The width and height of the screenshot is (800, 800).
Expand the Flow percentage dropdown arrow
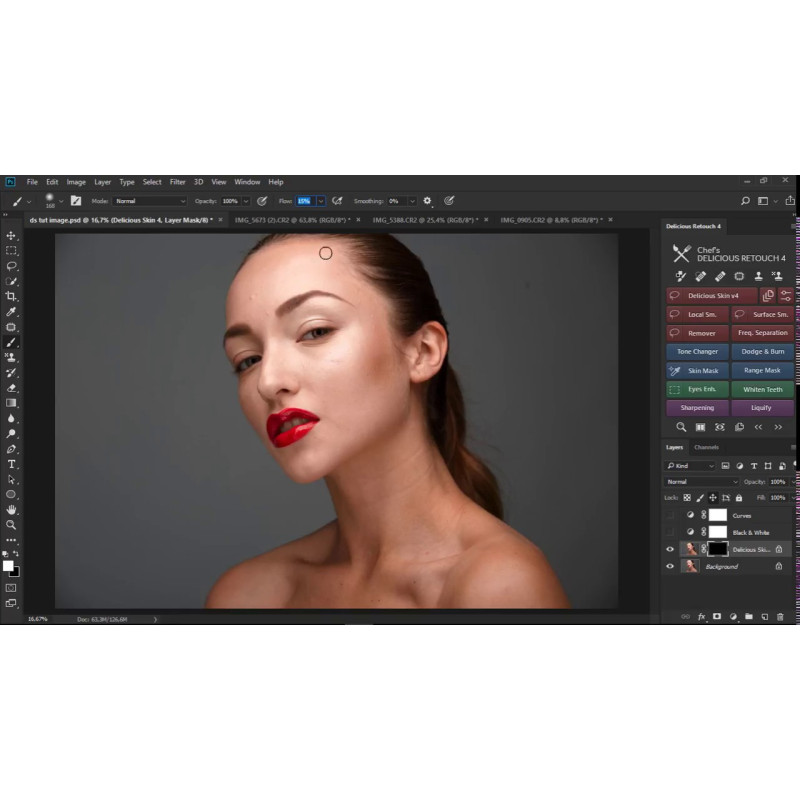tap(320, 201)
